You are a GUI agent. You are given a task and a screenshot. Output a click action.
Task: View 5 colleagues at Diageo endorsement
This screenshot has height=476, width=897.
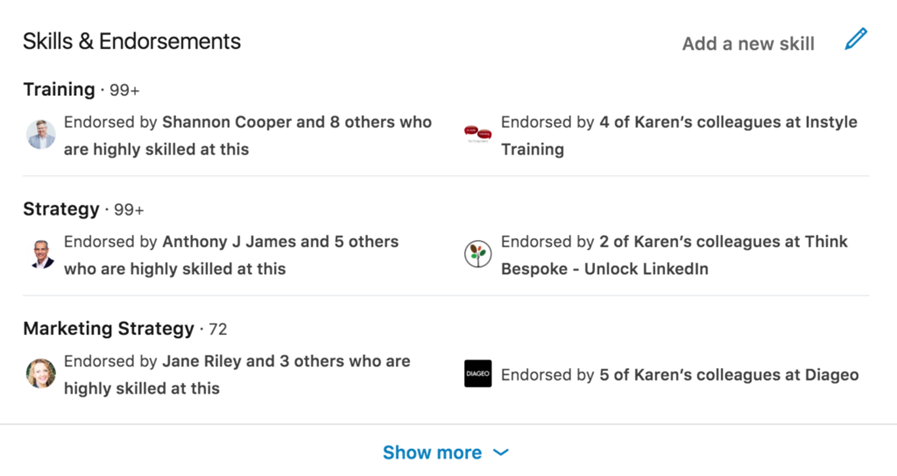click(679, 375)
